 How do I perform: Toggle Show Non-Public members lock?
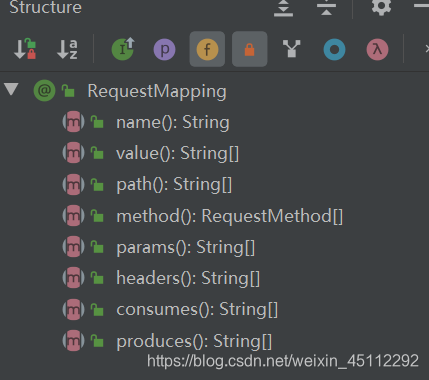coord(249,49)
